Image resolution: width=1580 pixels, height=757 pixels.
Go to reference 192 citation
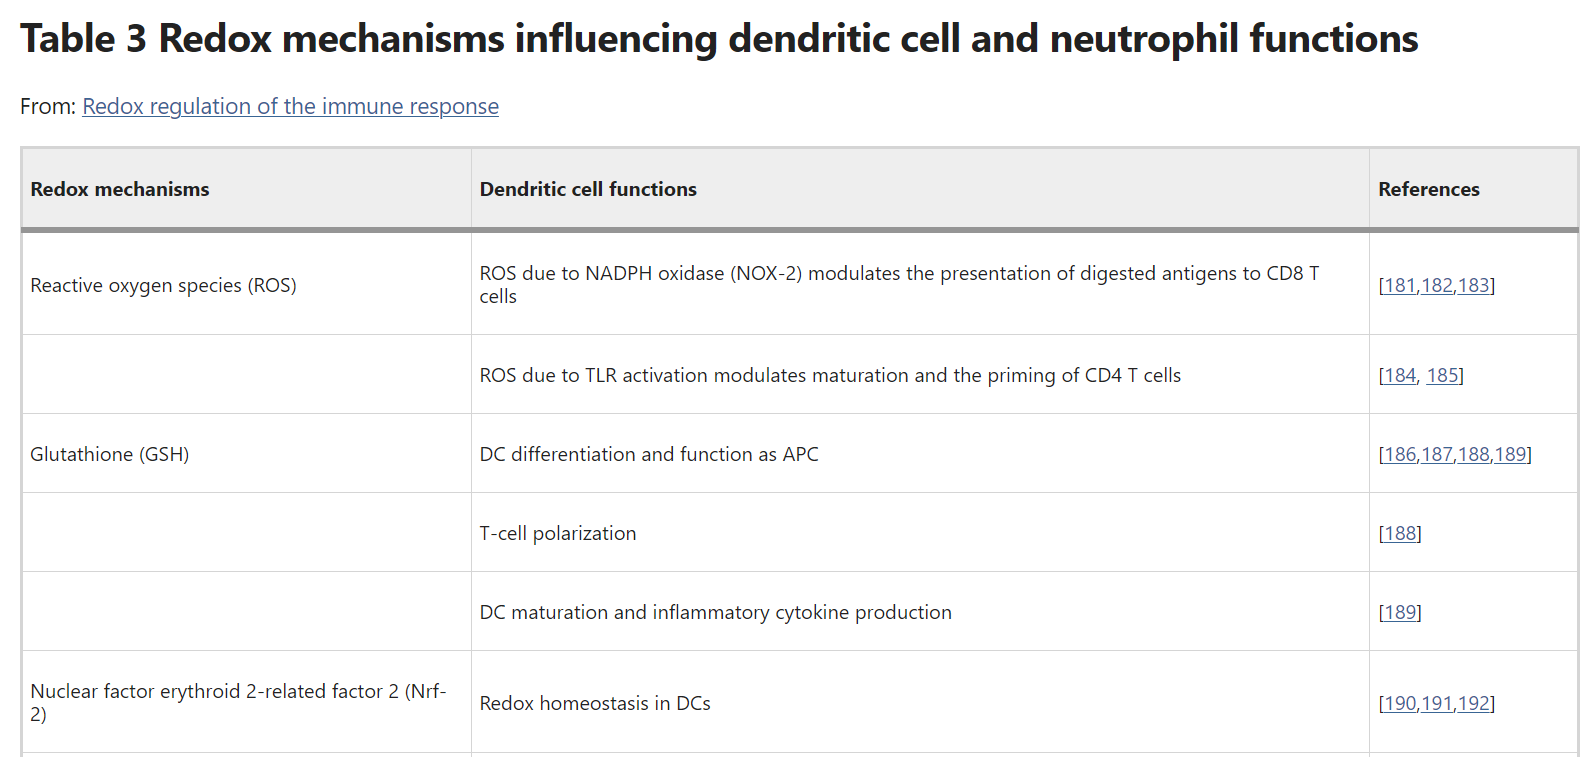click(1473, 704)
